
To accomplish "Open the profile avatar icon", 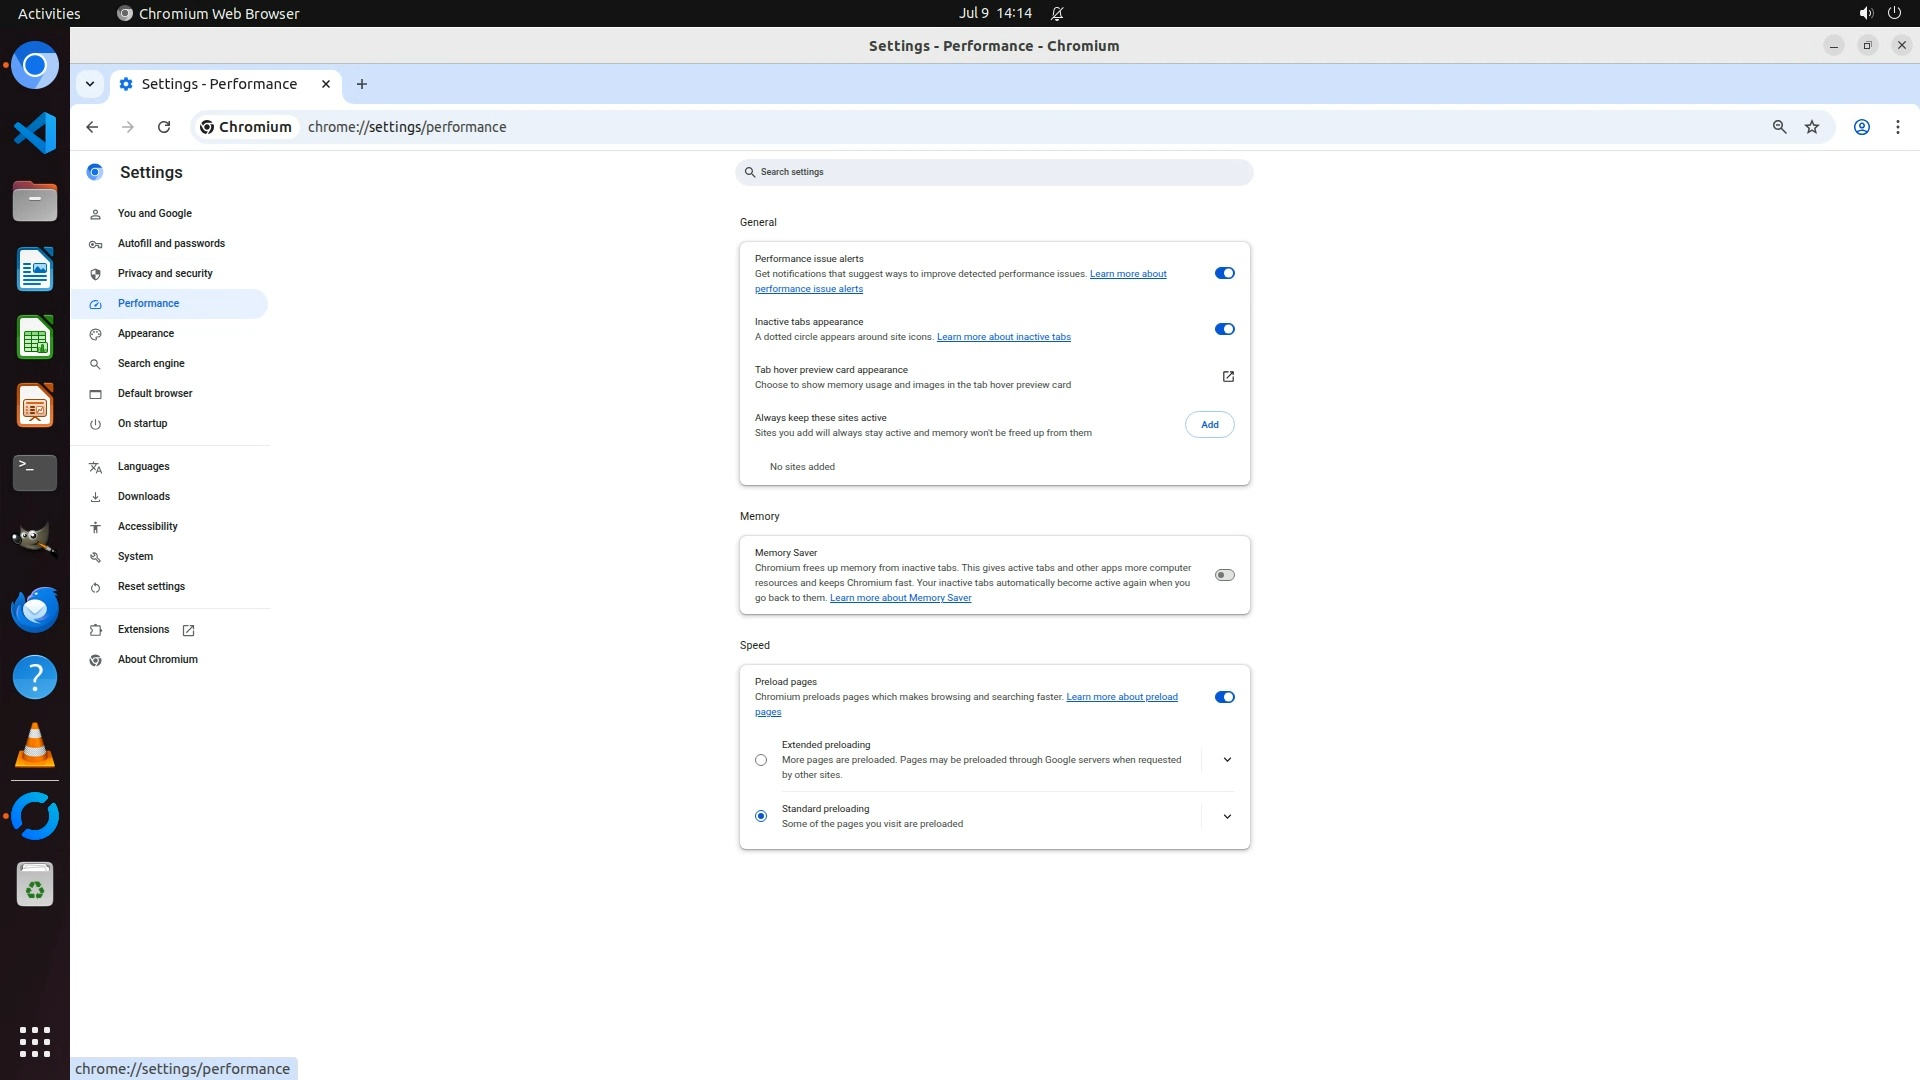I will tap(1861, 127).
